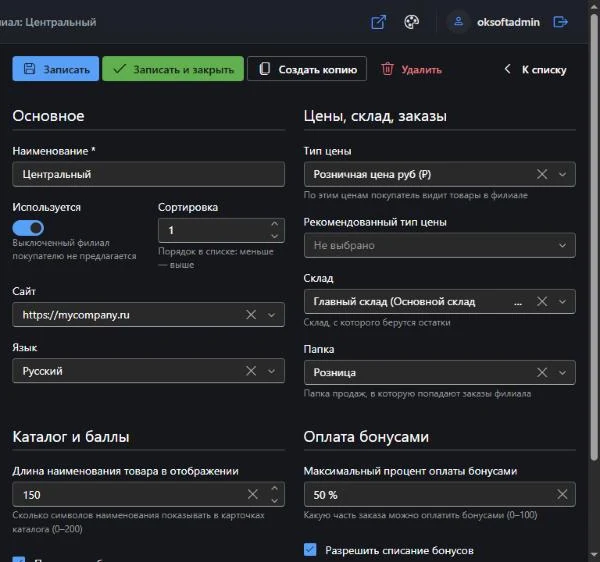Increase the Сортировка value

tap(274, 224)
